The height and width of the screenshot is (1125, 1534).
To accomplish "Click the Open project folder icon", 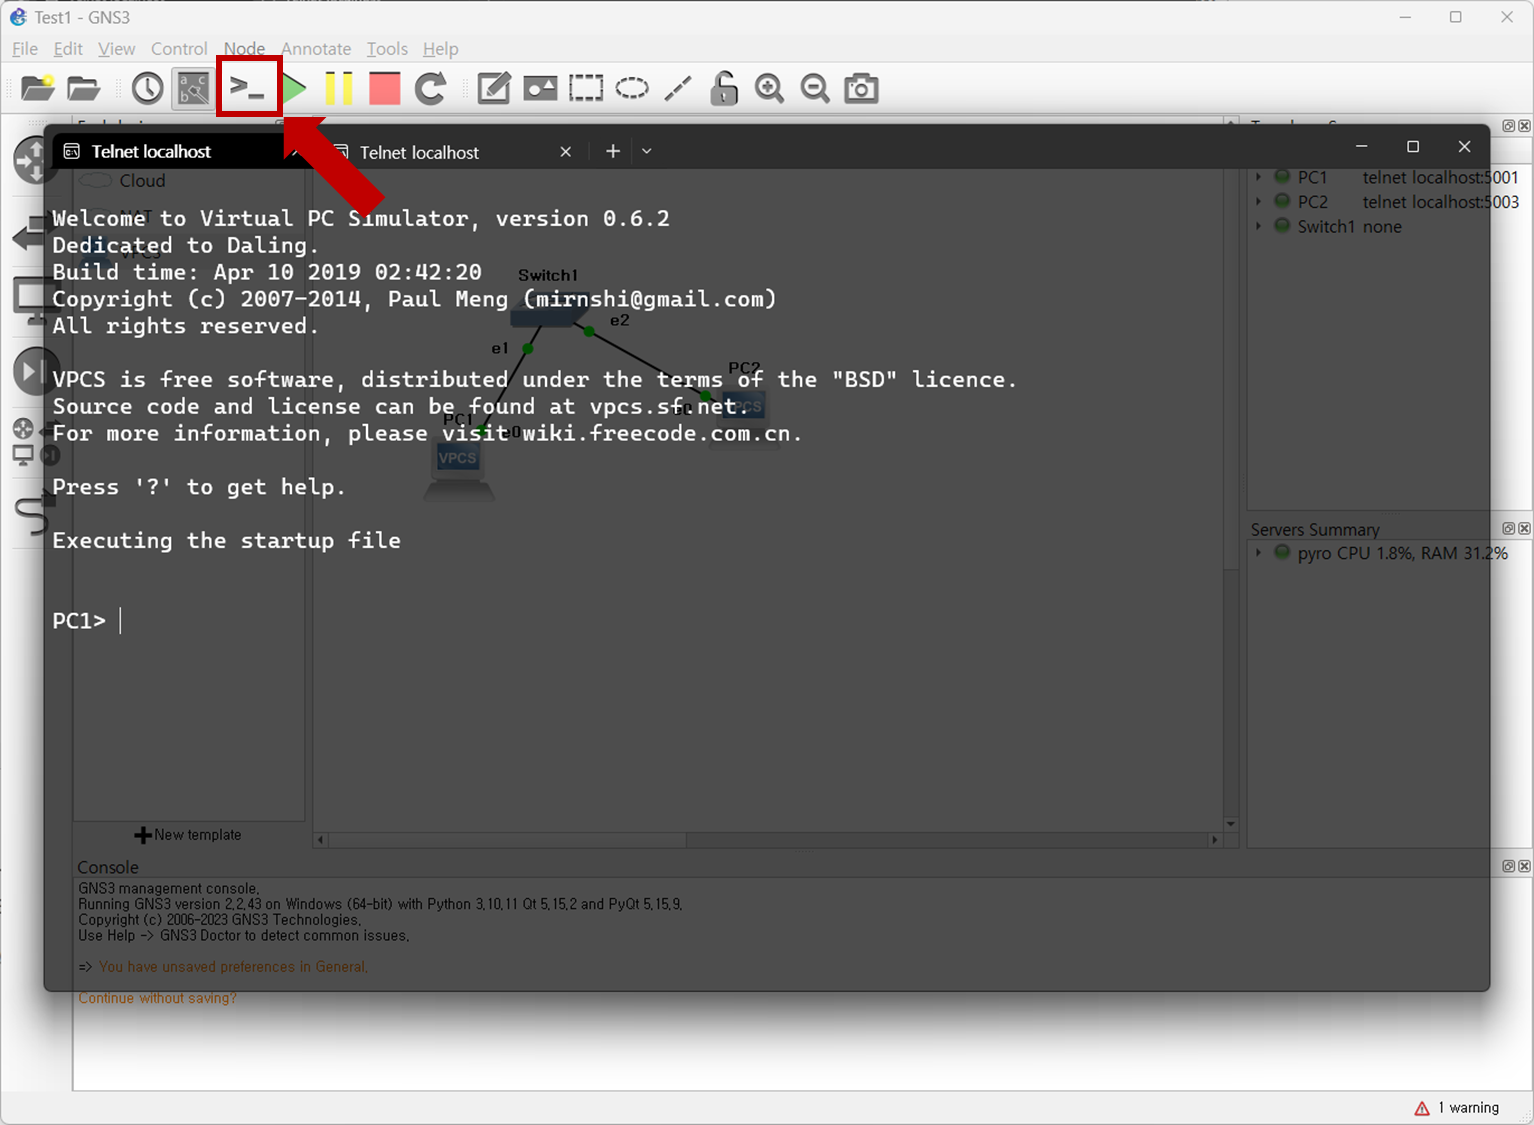I will coord(84,89).
